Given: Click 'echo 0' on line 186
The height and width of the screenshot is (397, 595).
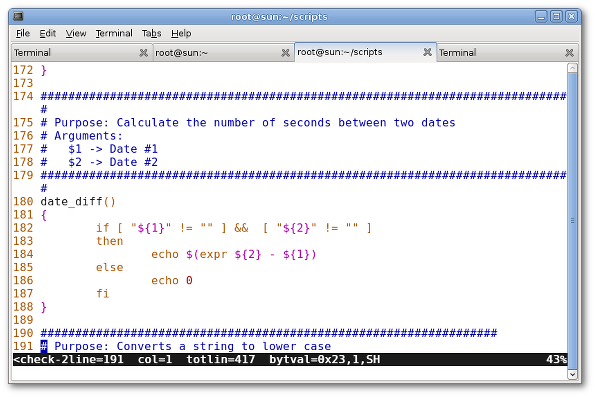Looking at the screenshot, I should [x=172, y=280].
